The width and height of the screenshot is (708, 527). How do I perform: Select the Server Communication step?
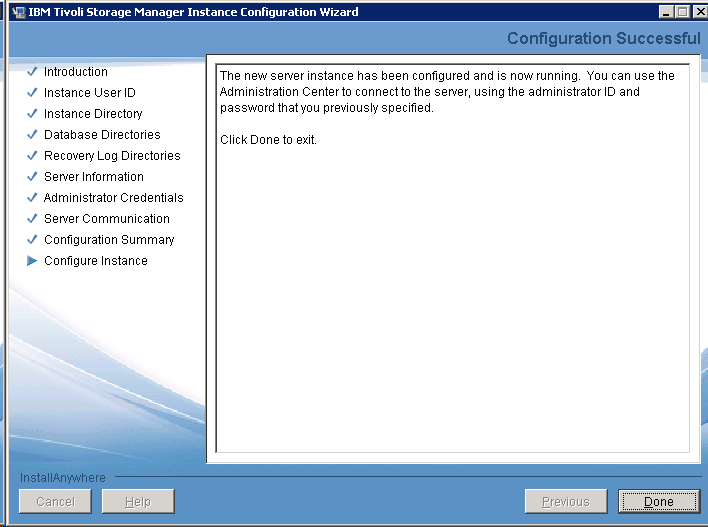(106, 219)
